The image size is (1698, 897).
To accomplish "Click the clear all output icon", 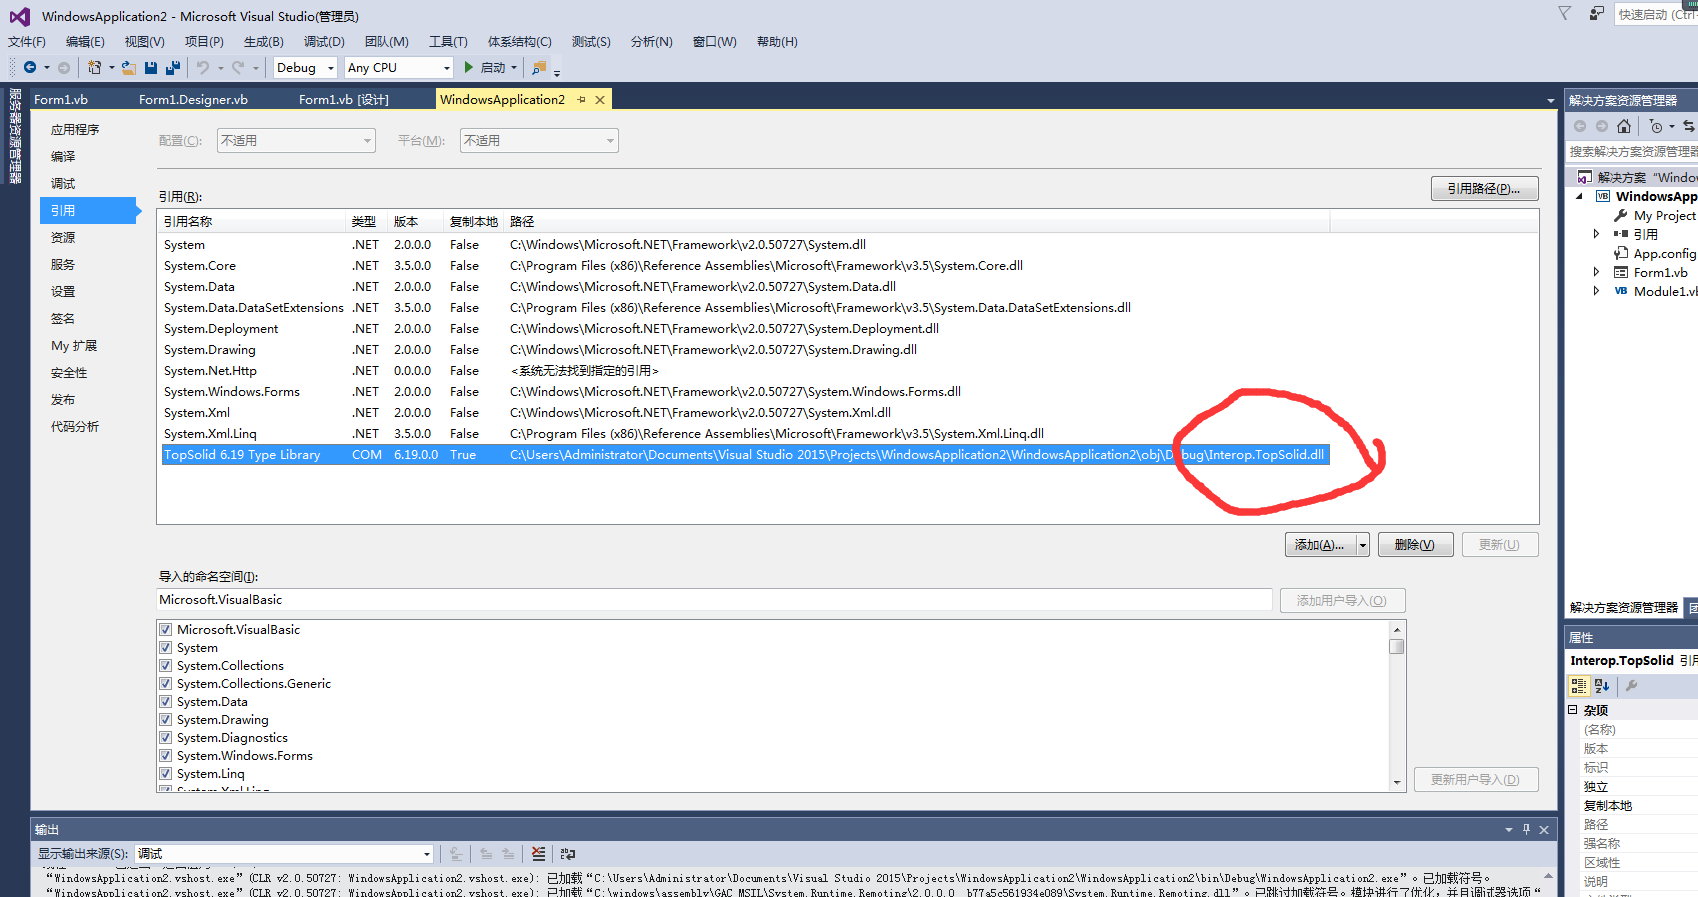I will (539, 853).
